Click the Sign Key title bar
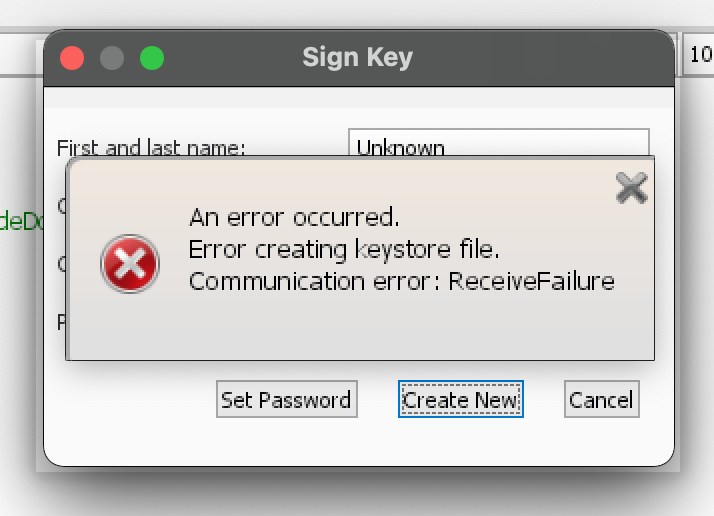The image size is (714, 516). pyautogui.click(x=358, y=57)
